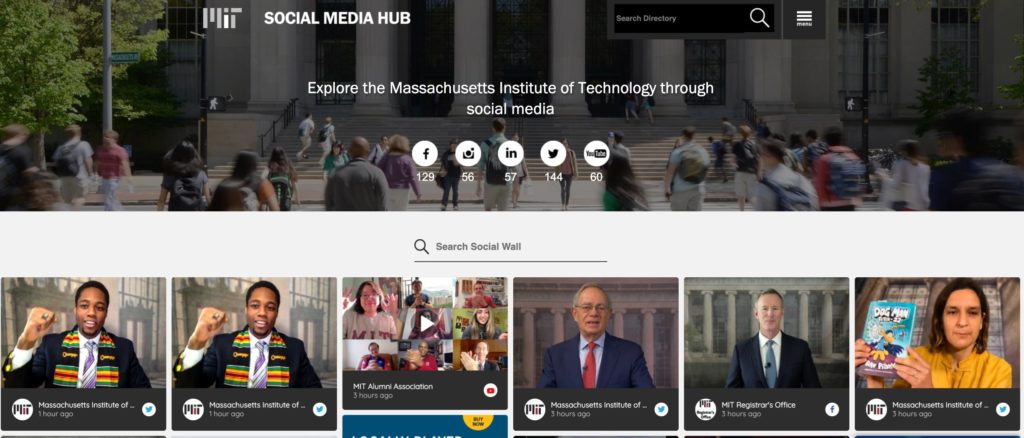Image resolution: width=1024 pixels, height=438 pixels.
Task: Open the Twitter accounts circle icon
Action: 553,154
